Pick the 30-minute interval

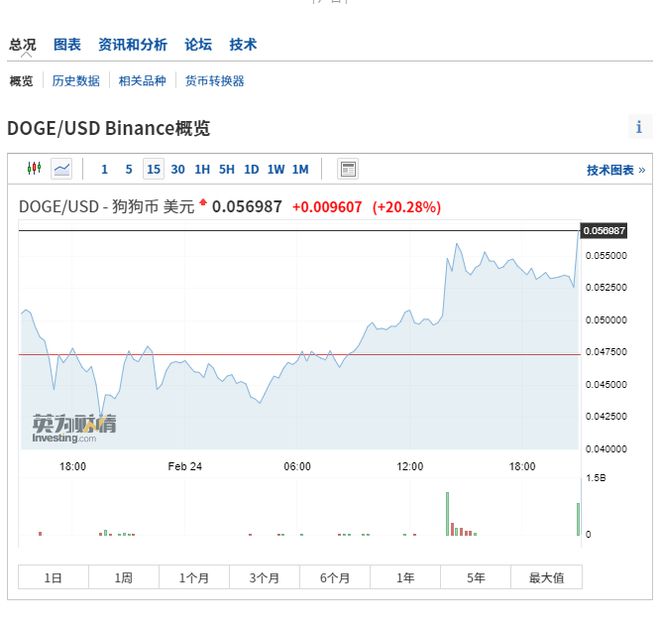point(178,169)
